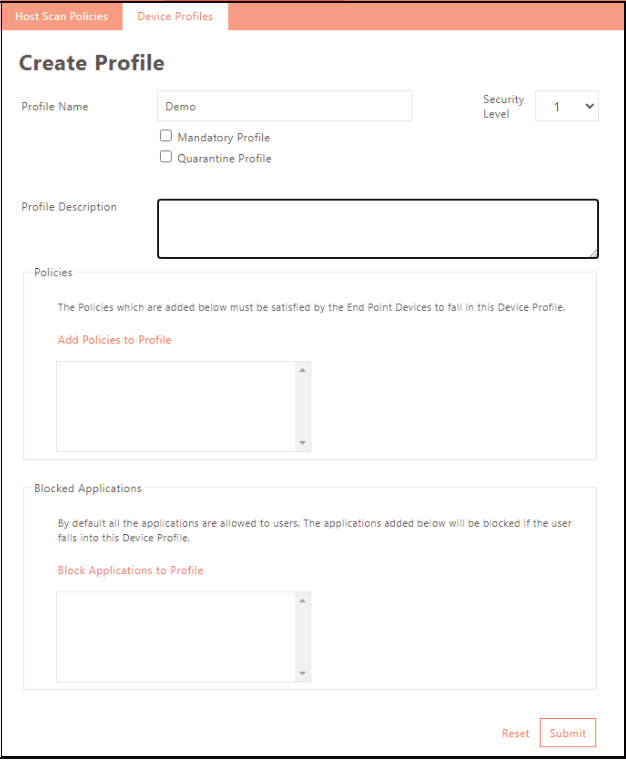
Task: Click the Blocked Applications scroll down arrow
Action: 303,673
